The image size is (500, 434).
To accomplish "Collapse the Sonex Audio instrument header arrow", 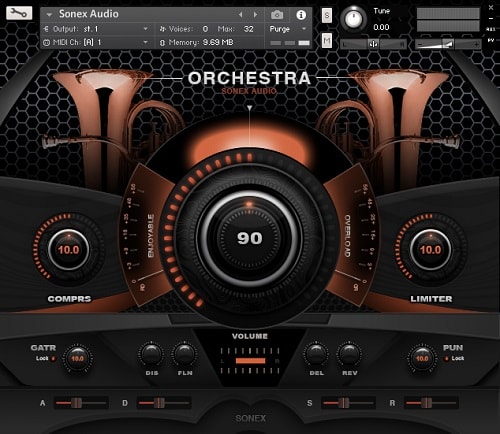I will (49, 15).
